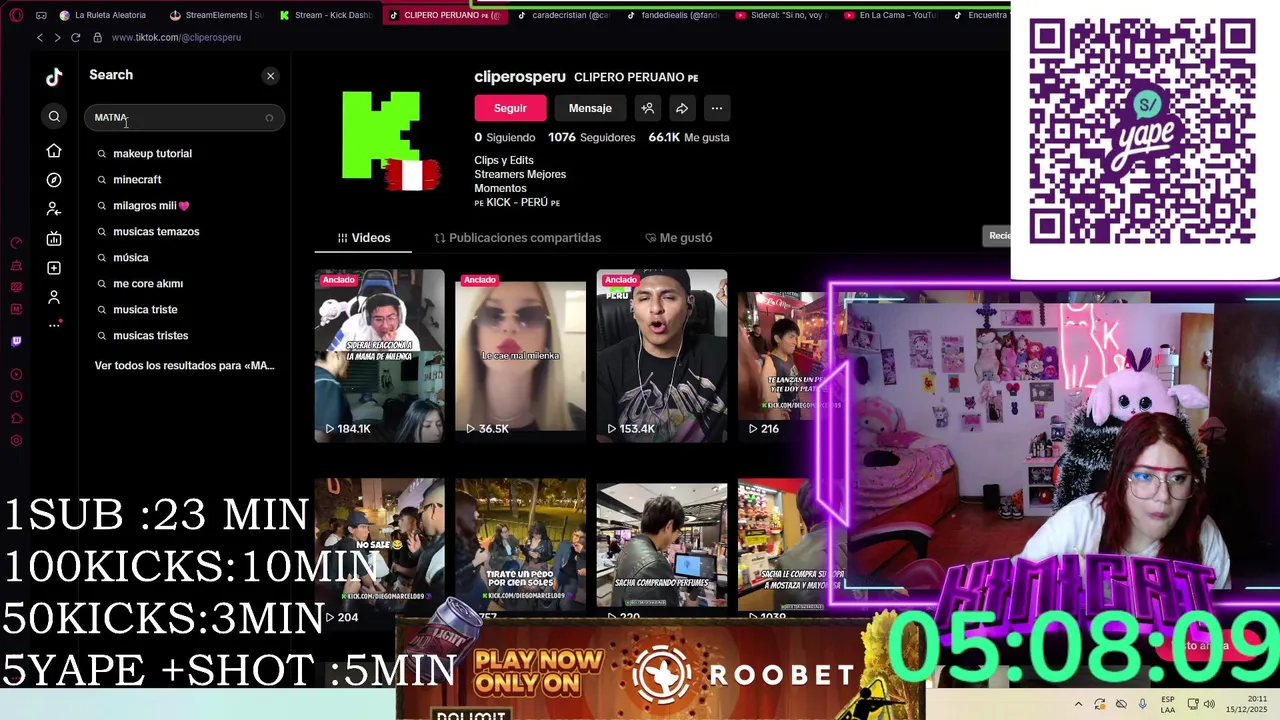Select suggestion 'musica triste'
Image resolution: width=1280 pixels, height=720 pixels.
tap(145, 310)
